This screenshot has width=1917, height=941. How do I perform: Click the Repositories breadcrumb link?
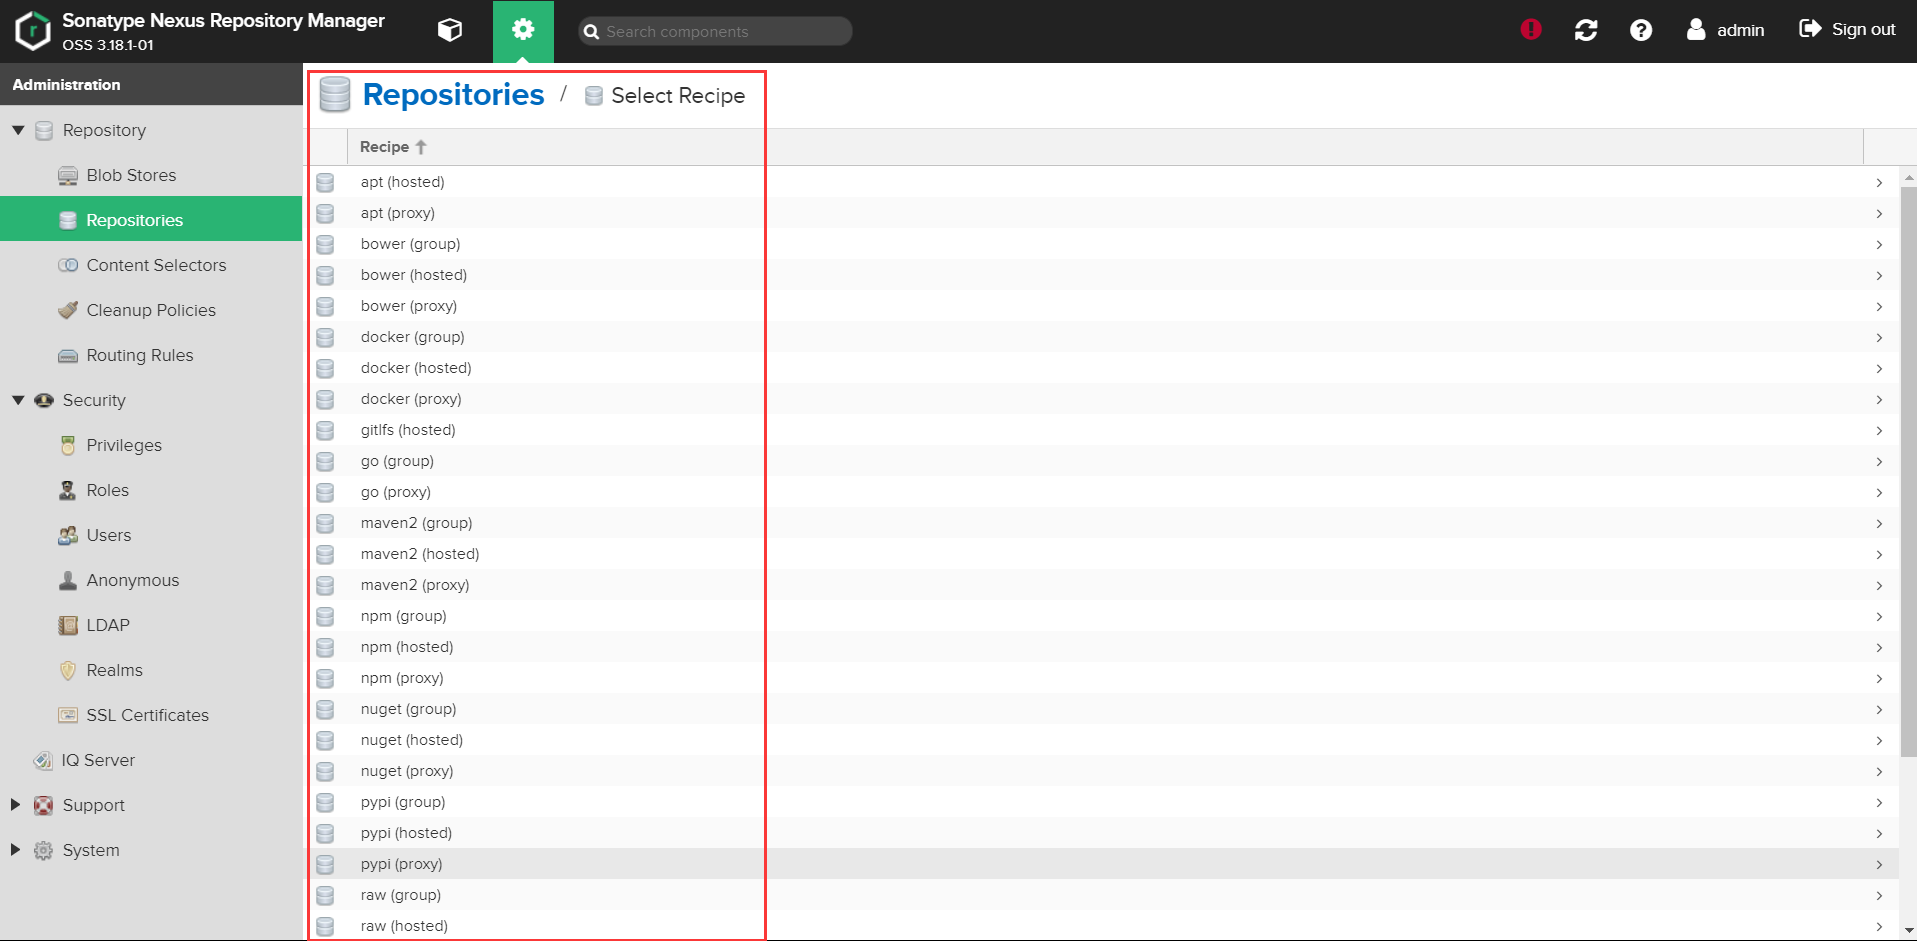[453, 94]
